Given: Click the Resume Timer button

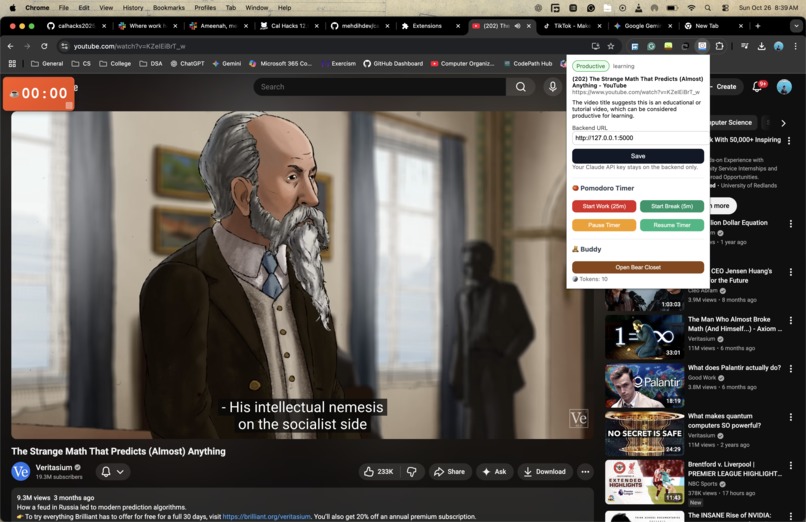Looking at the screenshot, I should click(672, 225).
